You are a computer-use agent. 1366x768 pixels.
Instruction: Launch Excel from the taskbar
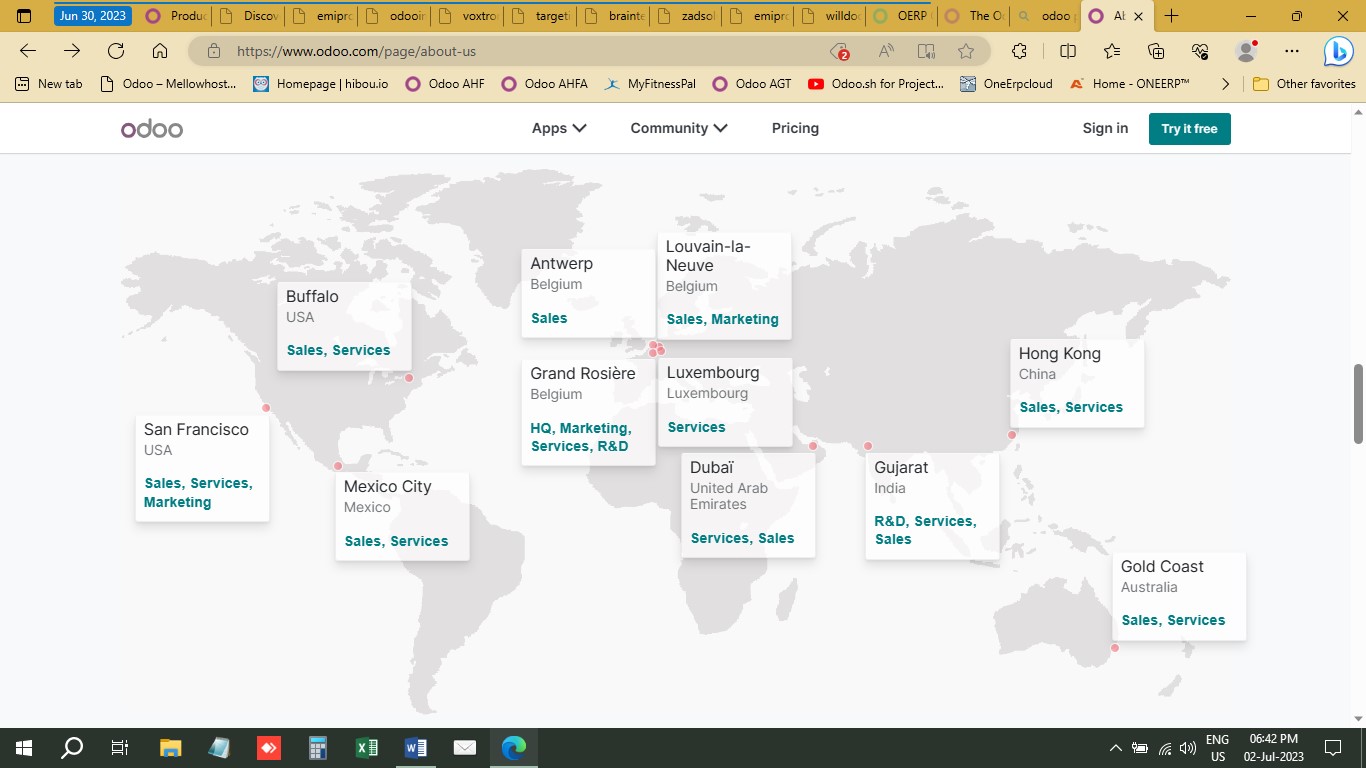coord(367,747)
